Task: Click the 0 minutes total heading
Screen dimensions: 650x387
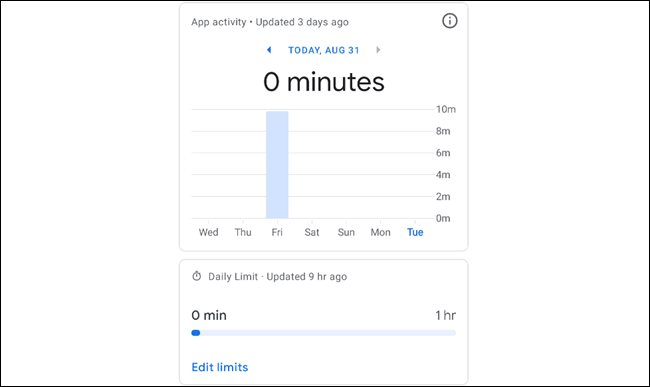Action: coord(324,82)
